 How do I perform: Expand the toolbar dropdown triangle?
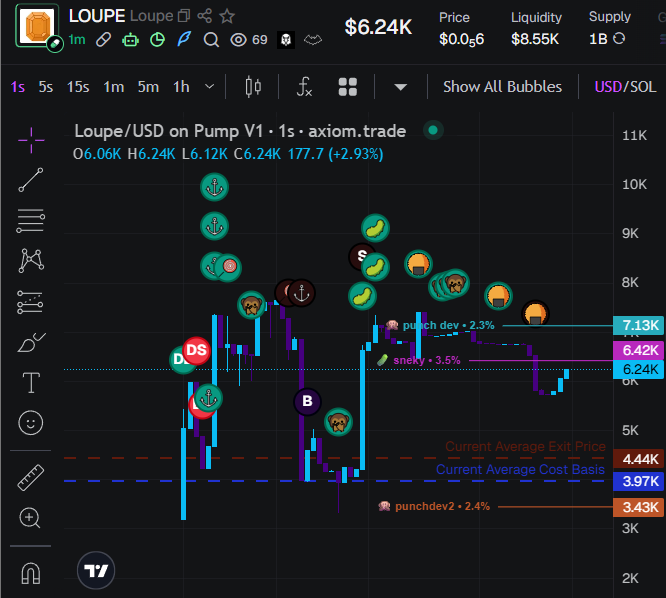click(x=400, y=87)
